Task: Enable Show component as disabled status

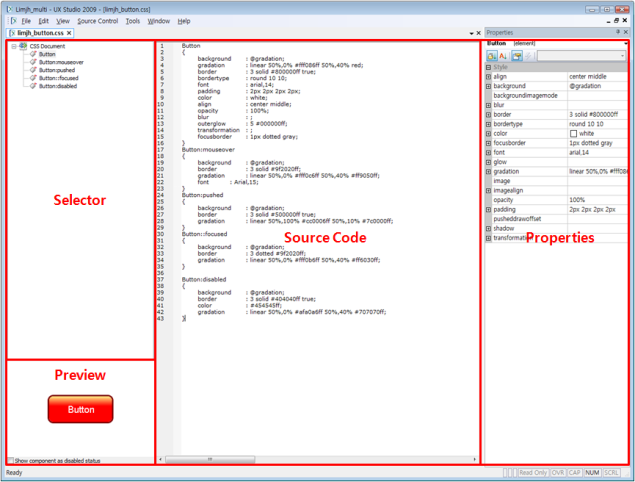Action: (11, 461)
